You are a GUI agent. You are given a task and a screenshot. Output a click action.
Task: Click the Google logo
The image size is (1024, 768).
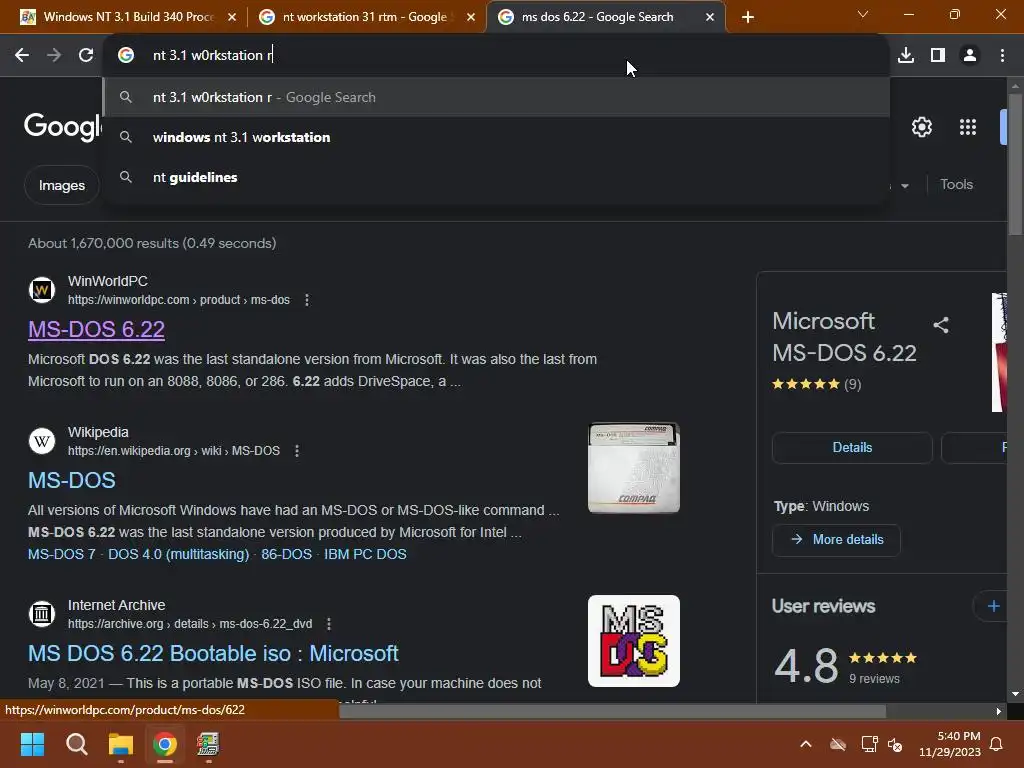(63, 125)
